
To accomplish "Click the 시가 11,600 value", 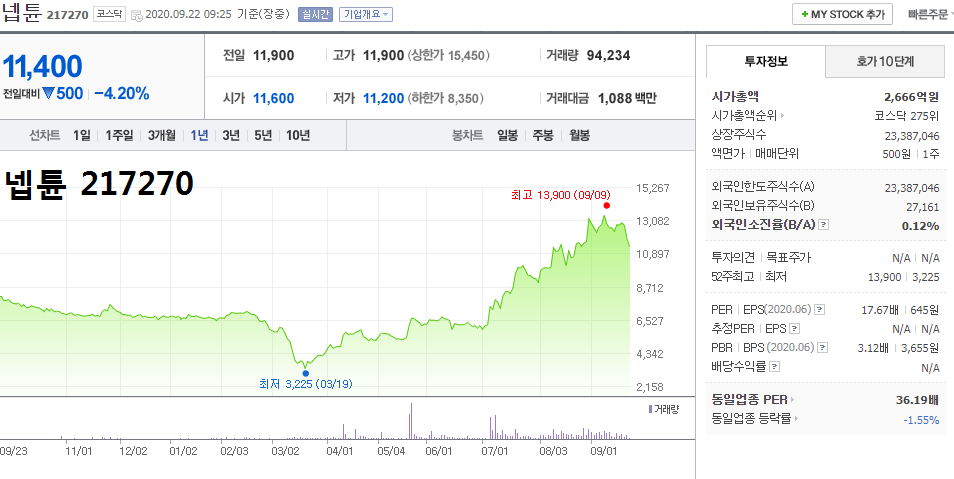I will 273,98.
